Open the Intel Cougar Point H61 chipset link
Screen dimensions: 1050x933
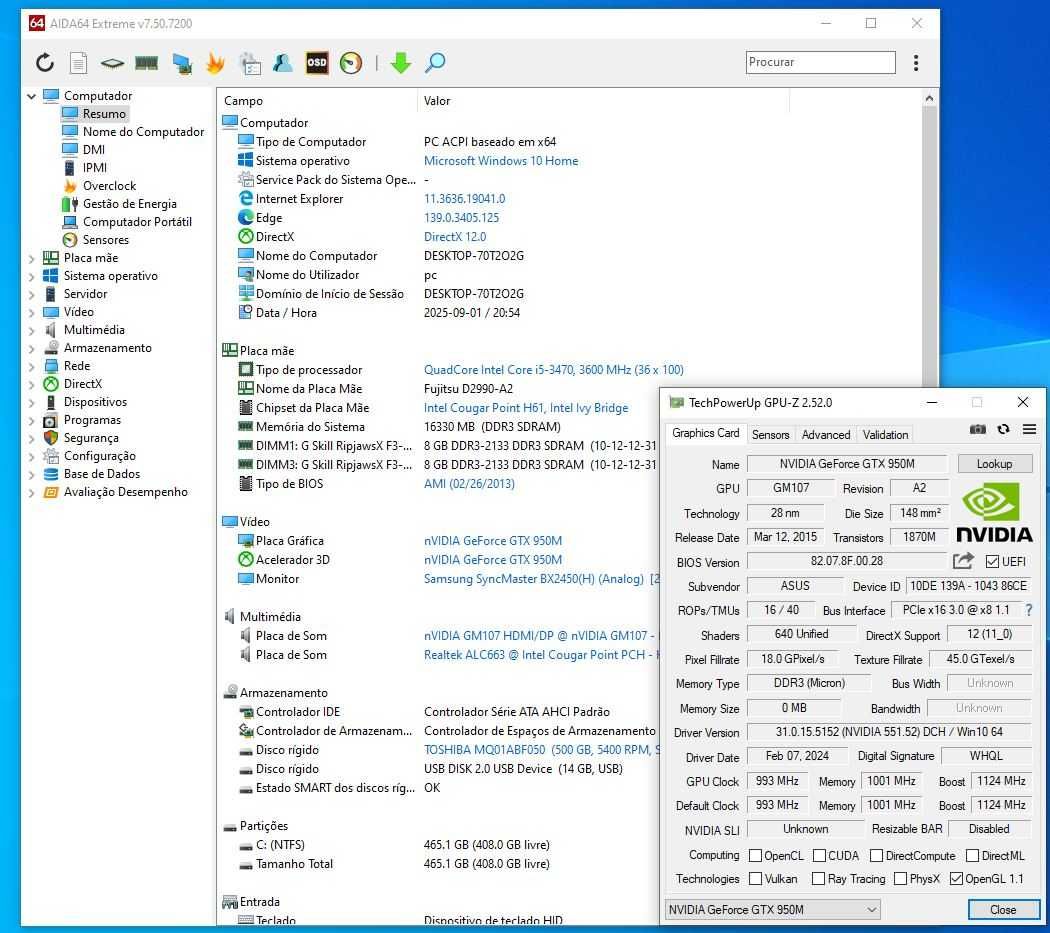pos(526,408)
